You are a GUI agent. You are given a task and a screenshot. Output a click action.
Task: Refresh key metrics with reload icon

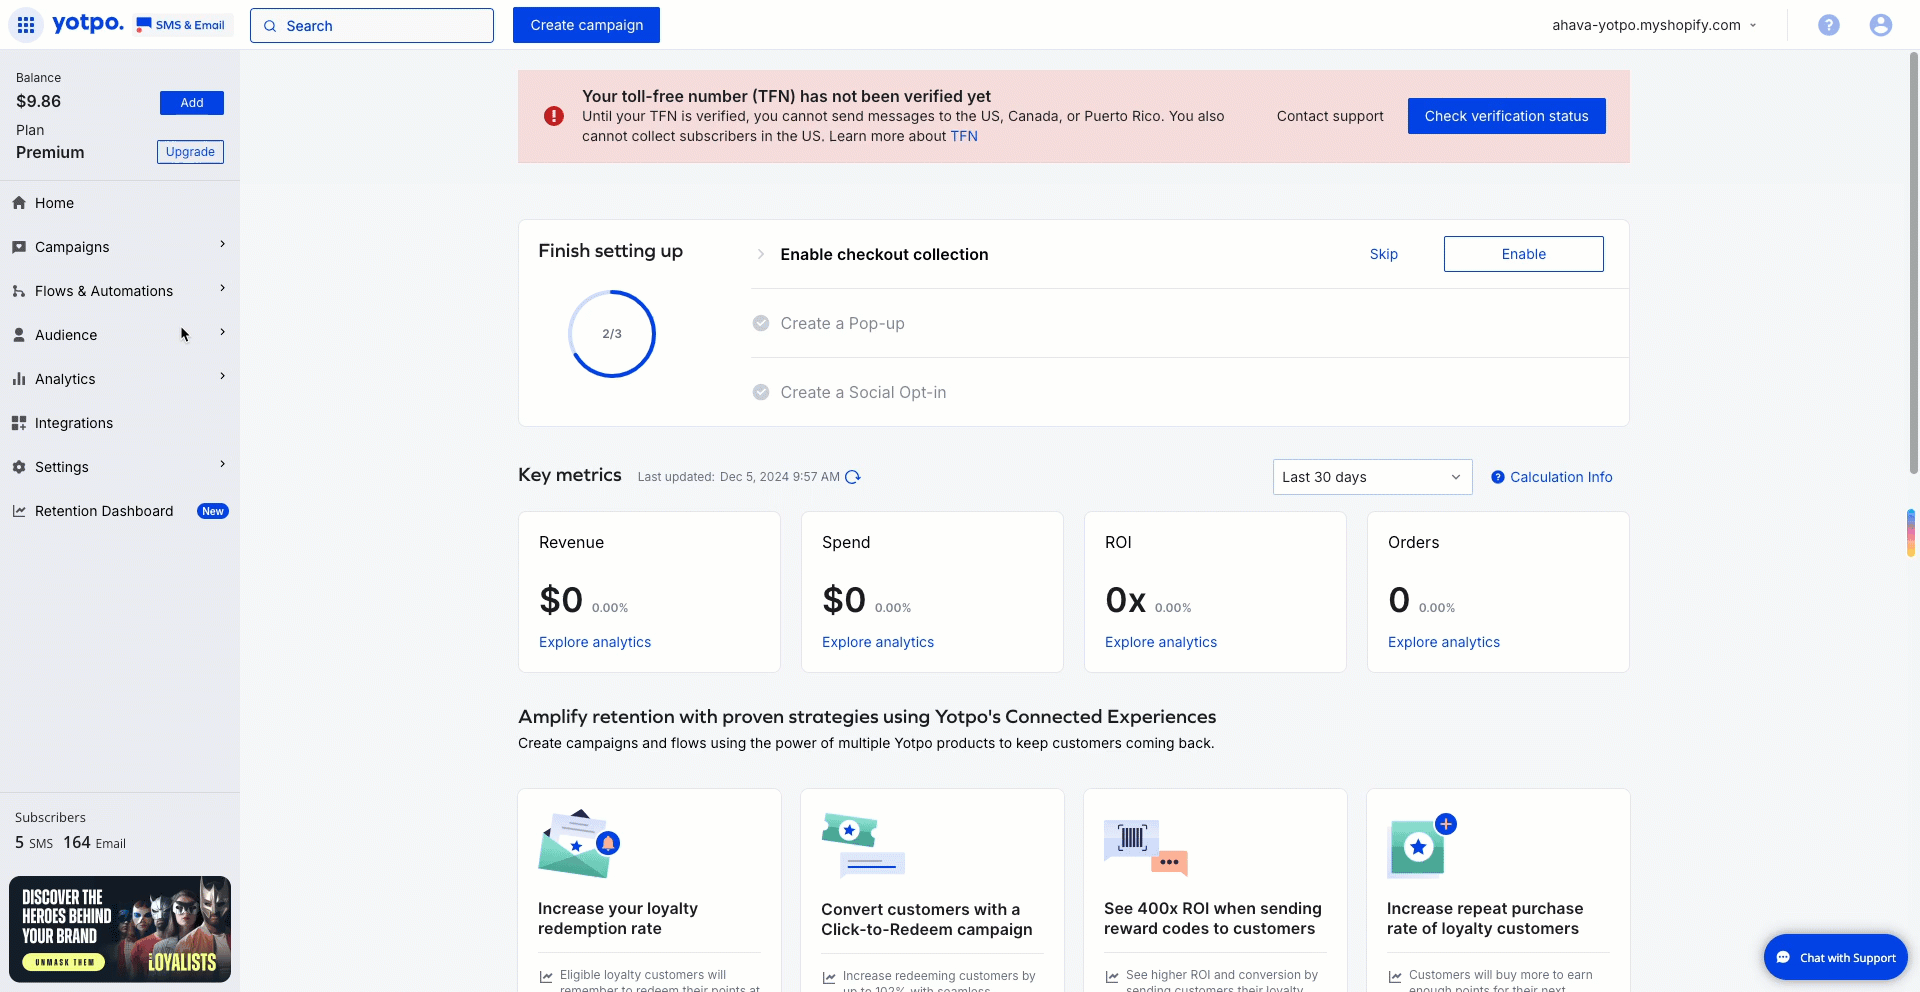(853, 477)
